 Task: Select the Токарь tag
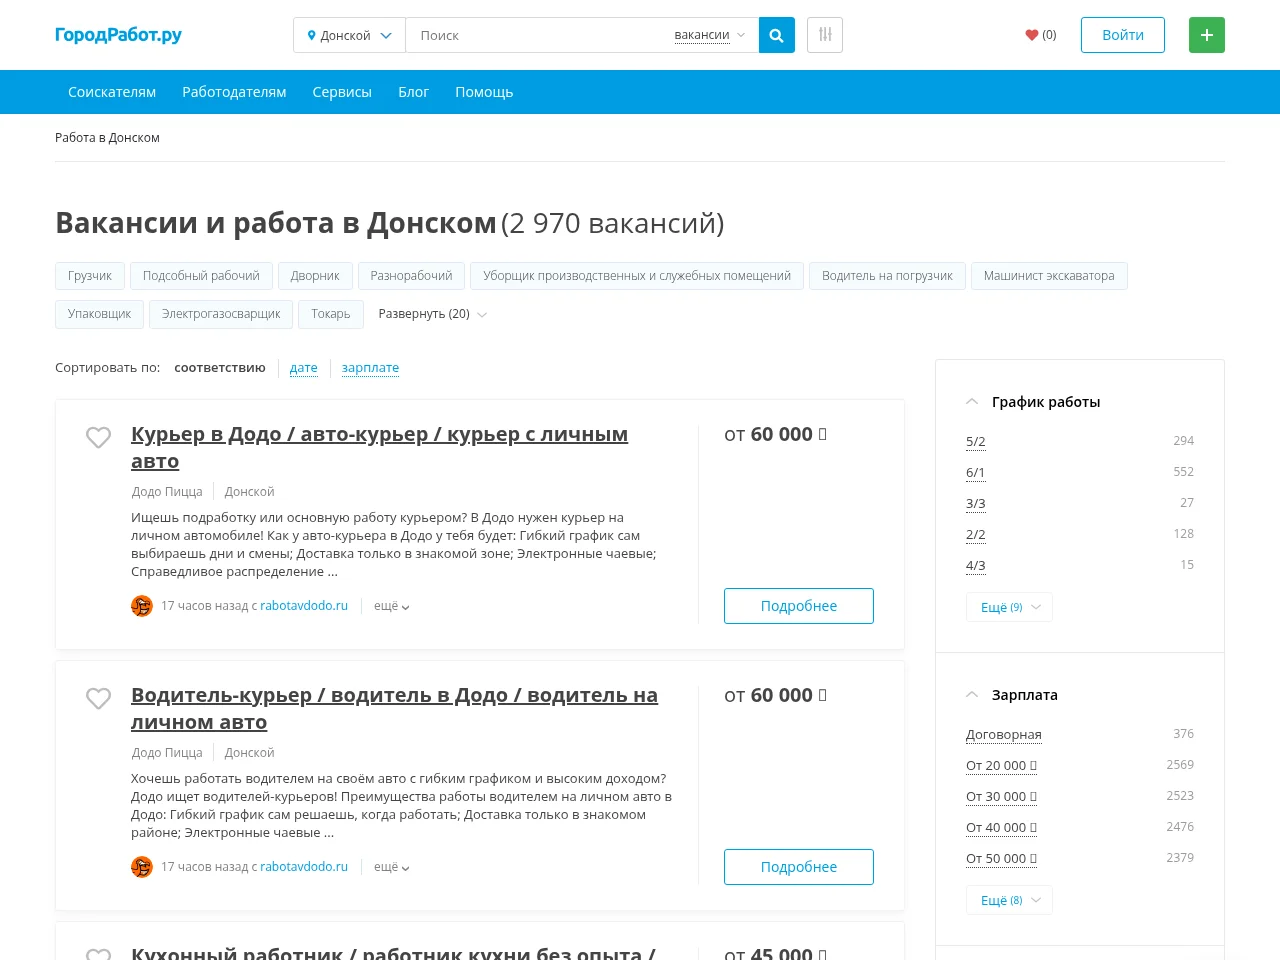[x=331, y=314]
